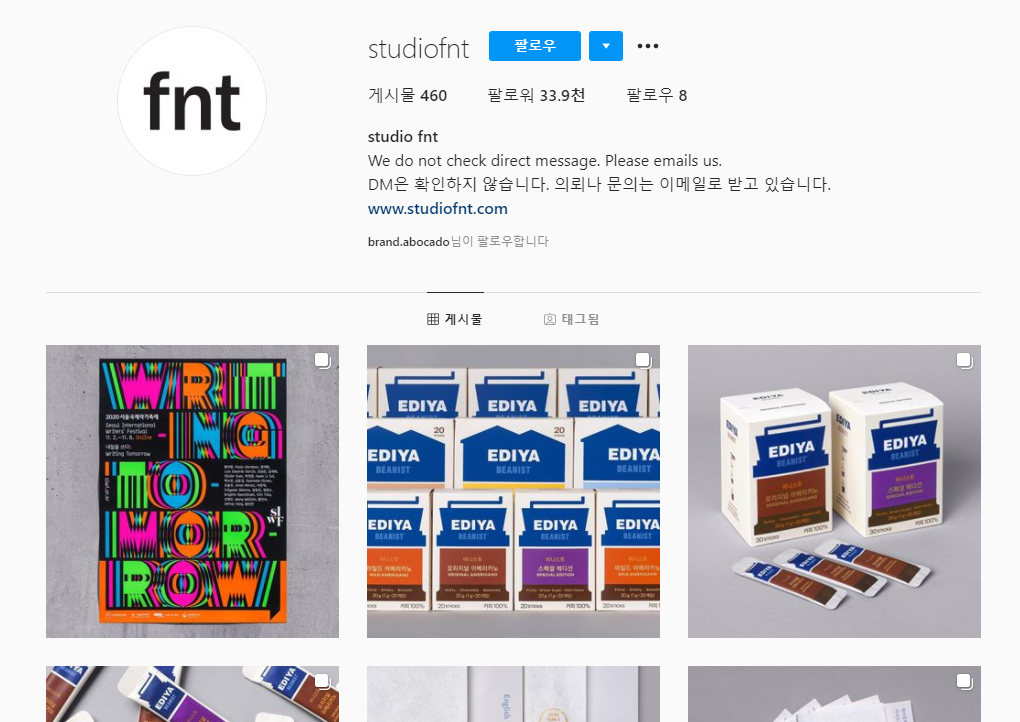Image resolution: width=1020 pixels, height=722 pixels.
Task: Open the three-dot options menu
Action: pos(647,46)
